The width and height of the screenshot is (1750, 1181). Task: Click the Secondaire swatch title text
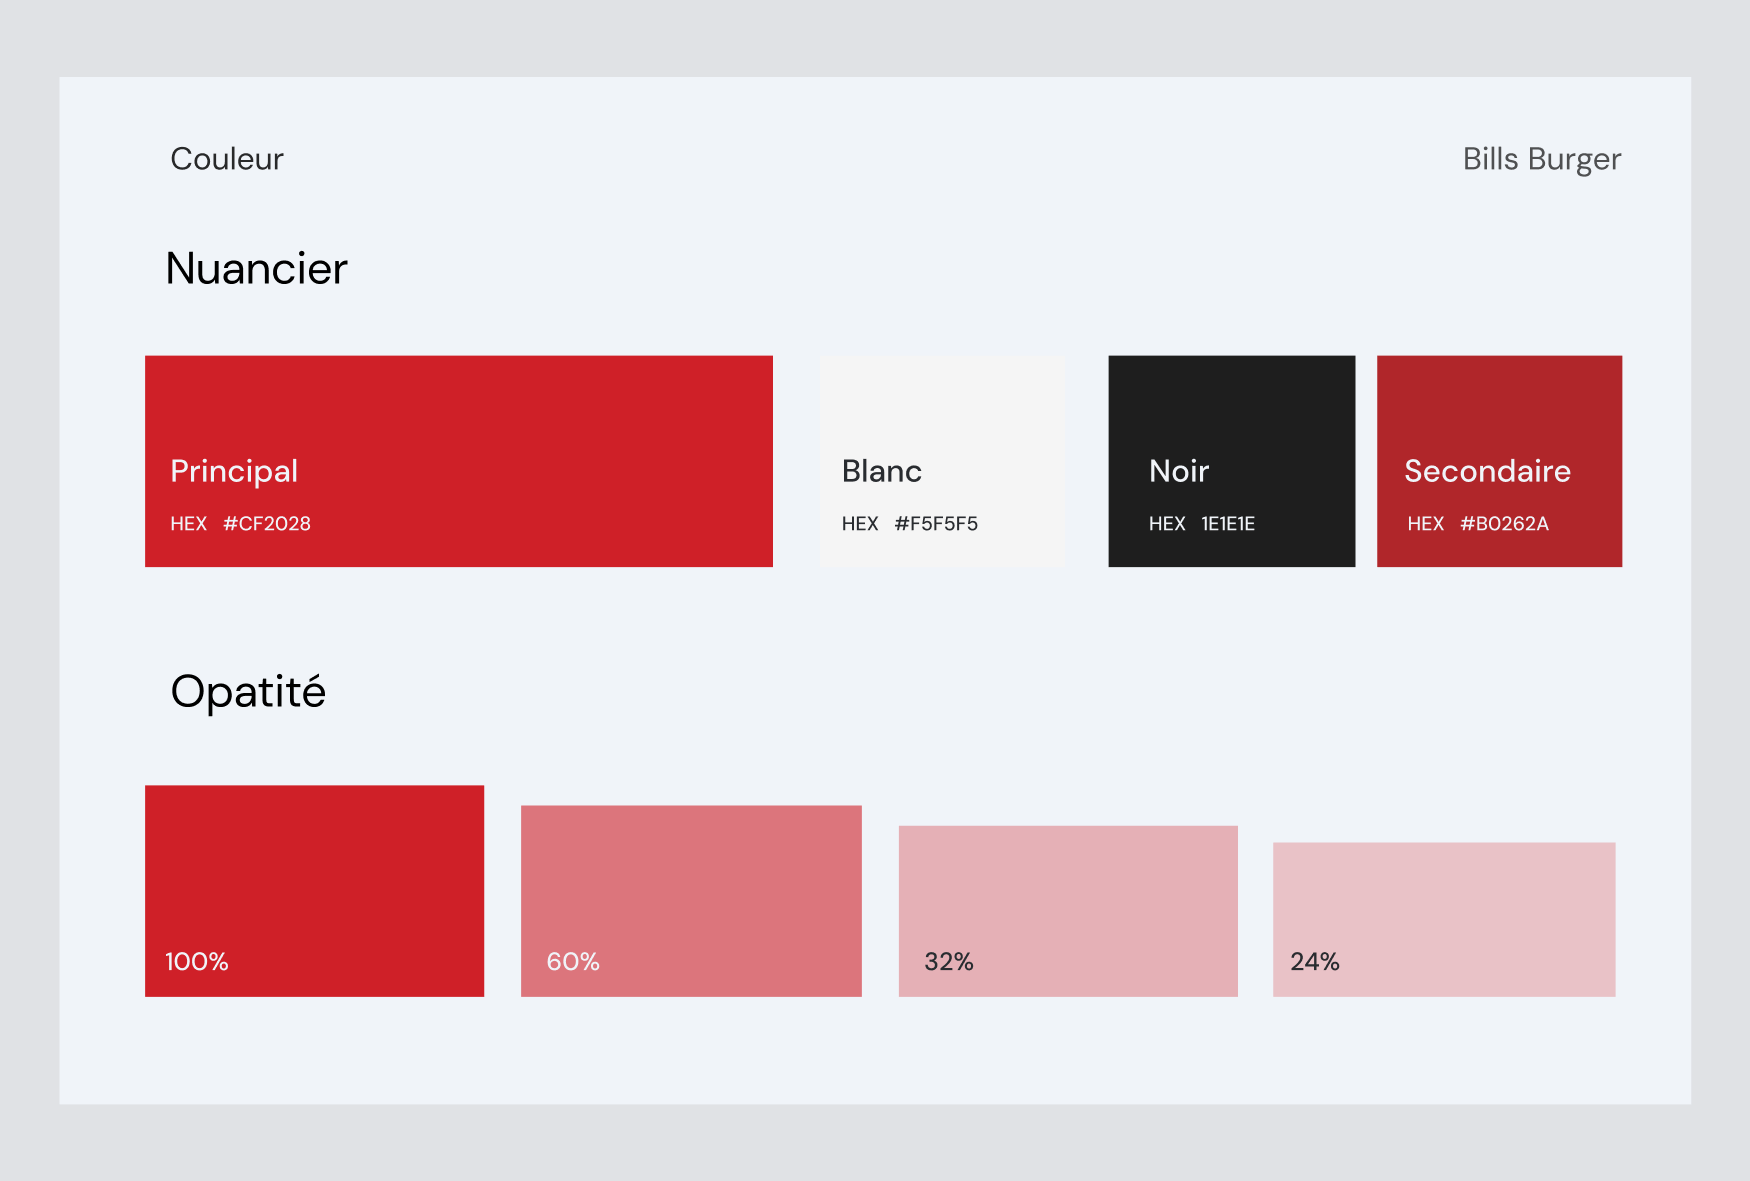pyautogui.click(x=1487, y=471)
